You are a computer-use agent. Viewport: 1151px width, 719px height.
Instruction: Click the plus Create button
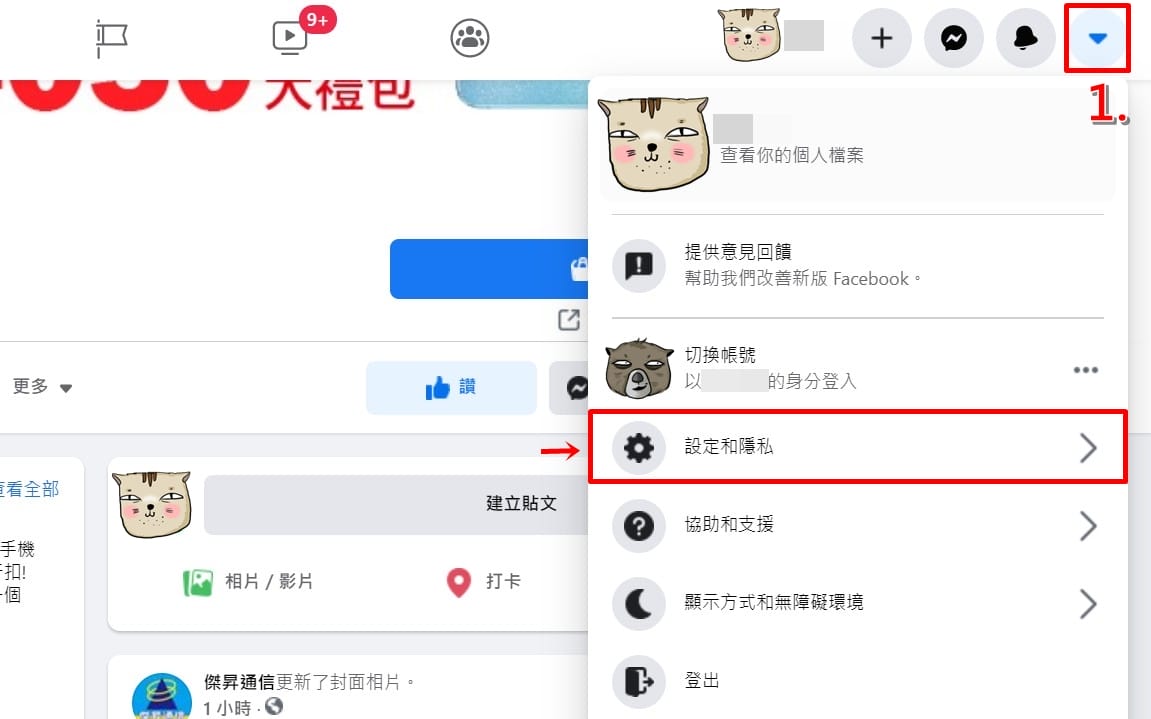[882, 38]
